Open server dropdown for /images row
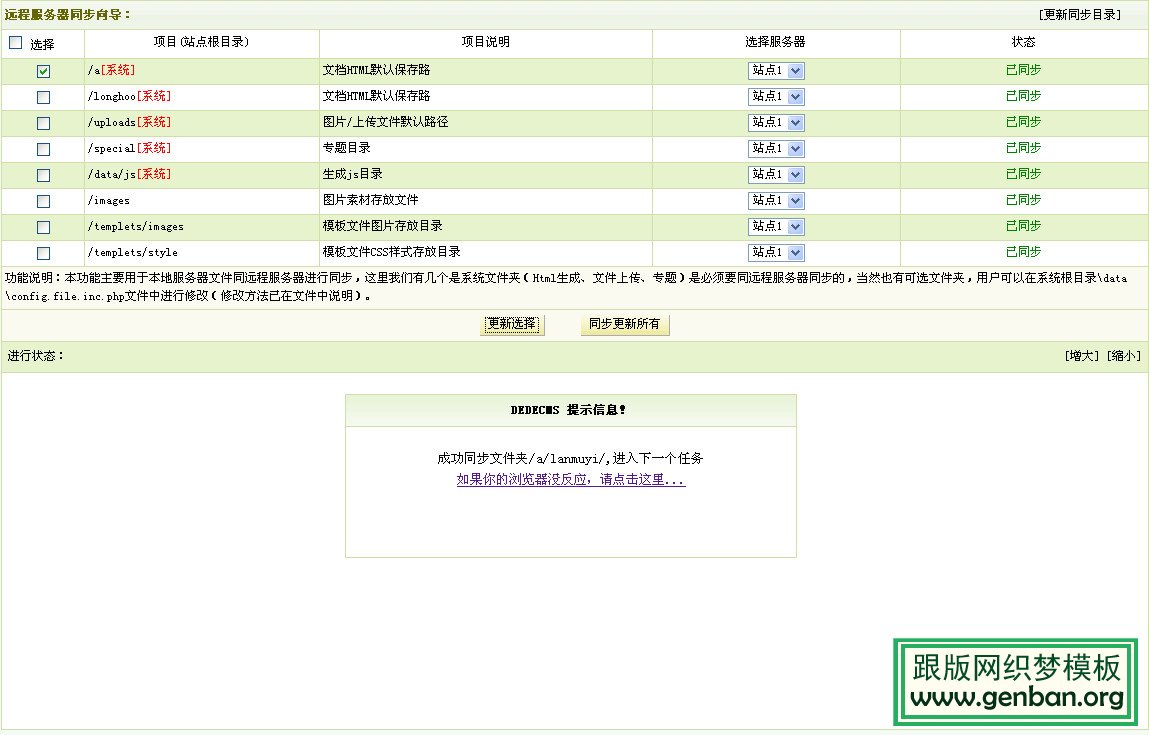The image size is (1149, 735). click(776, 201)
